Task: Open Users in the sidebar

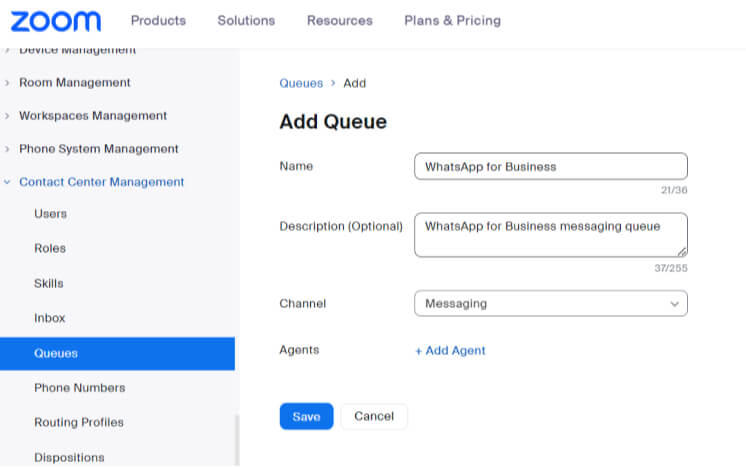Action: [x=51, y=214]
